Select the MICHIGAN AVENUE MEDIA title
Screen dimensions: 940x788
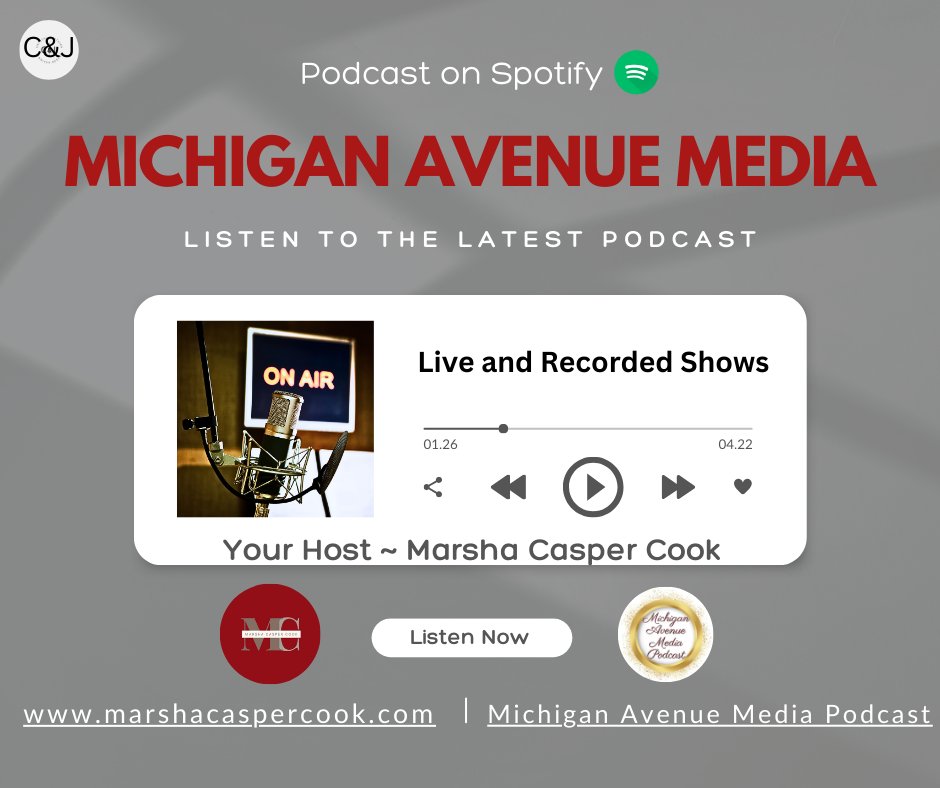tap(470, 160)
